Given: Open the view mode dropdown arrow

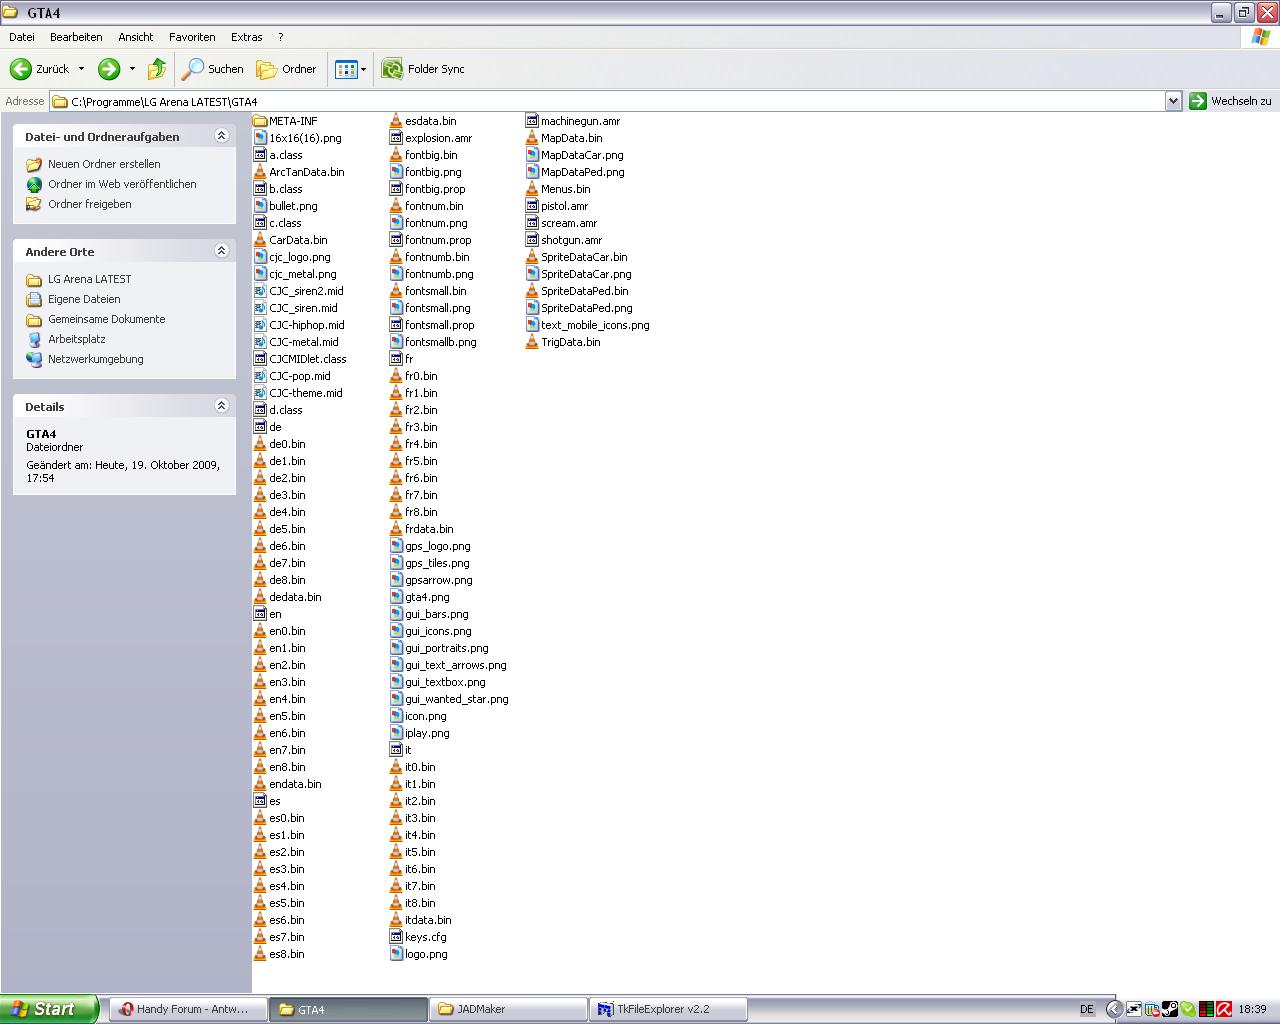Looking at the screenshot, I should (x=363, y=69).
